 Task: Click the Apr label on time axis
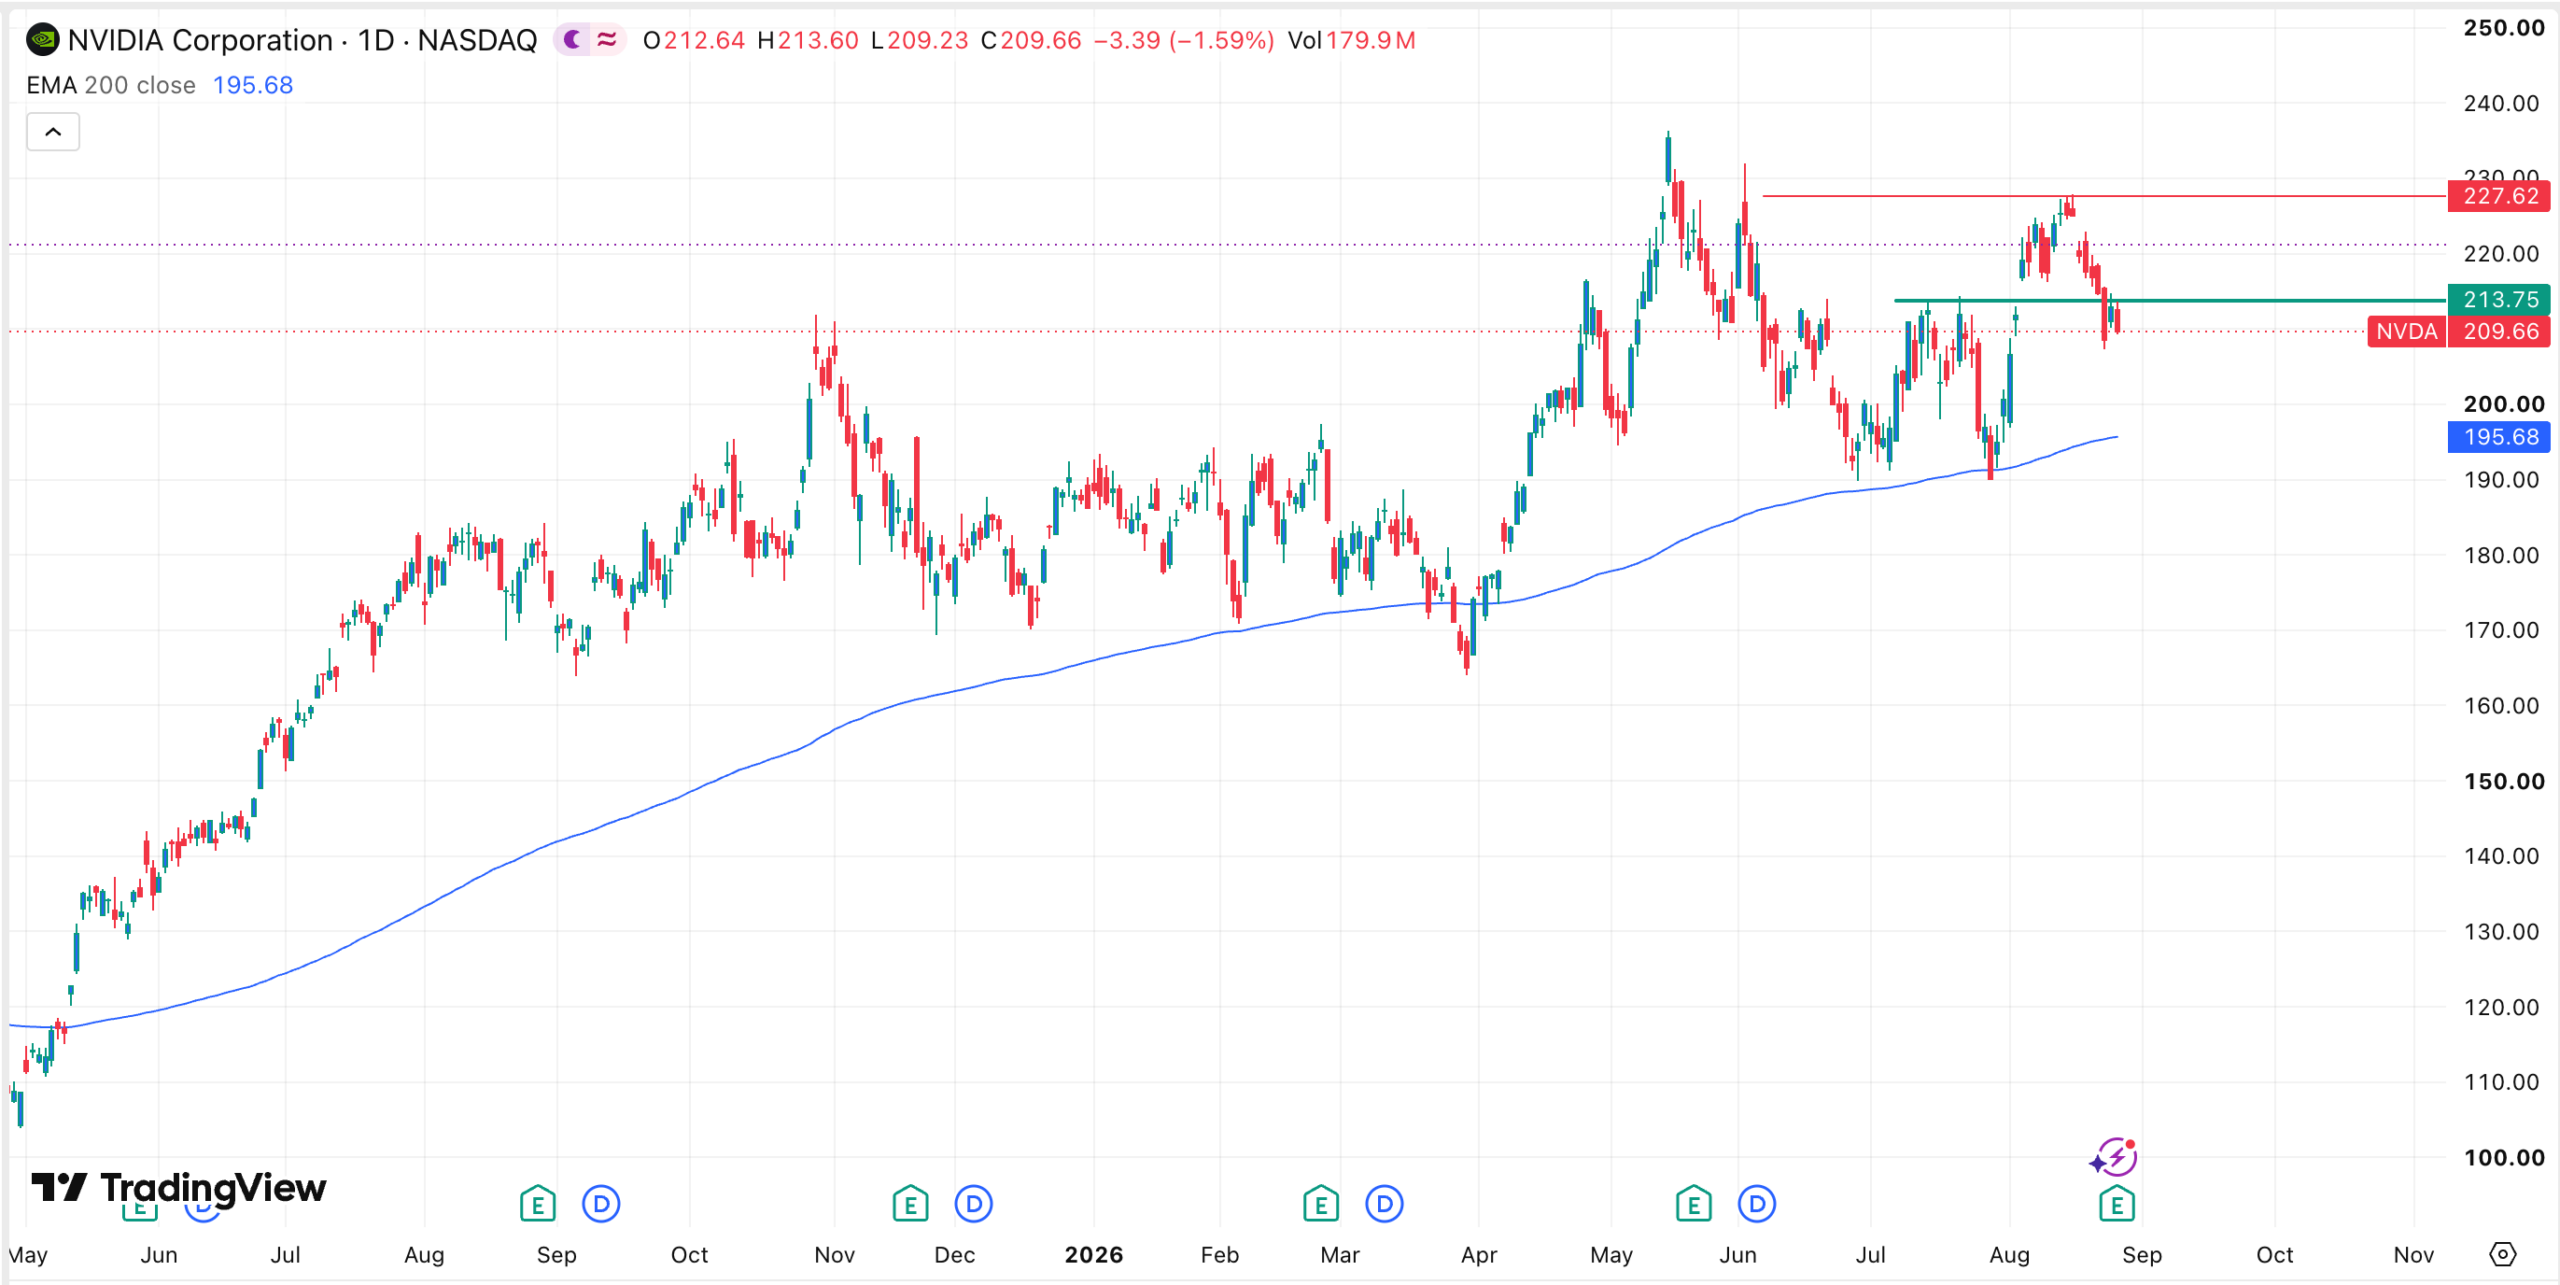click(x=1479, y=1255)
